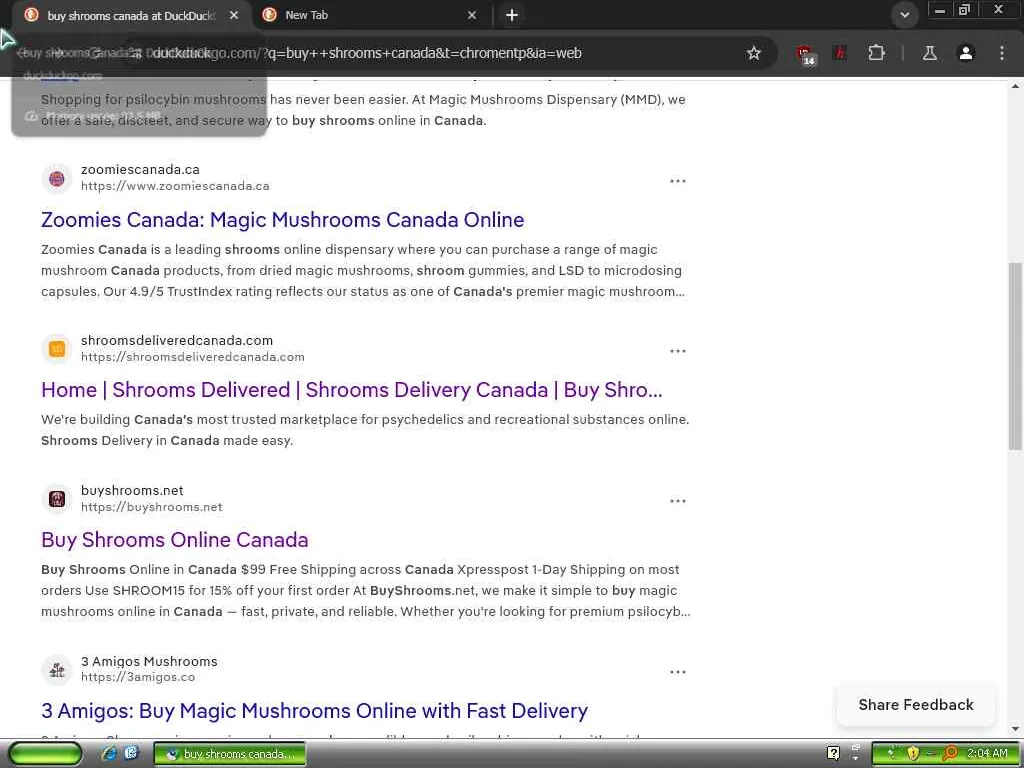The height and width of the screenshot is (768, 1024).
Task: Click the buyshrooms.net favicon
Action: pos(57,499)
